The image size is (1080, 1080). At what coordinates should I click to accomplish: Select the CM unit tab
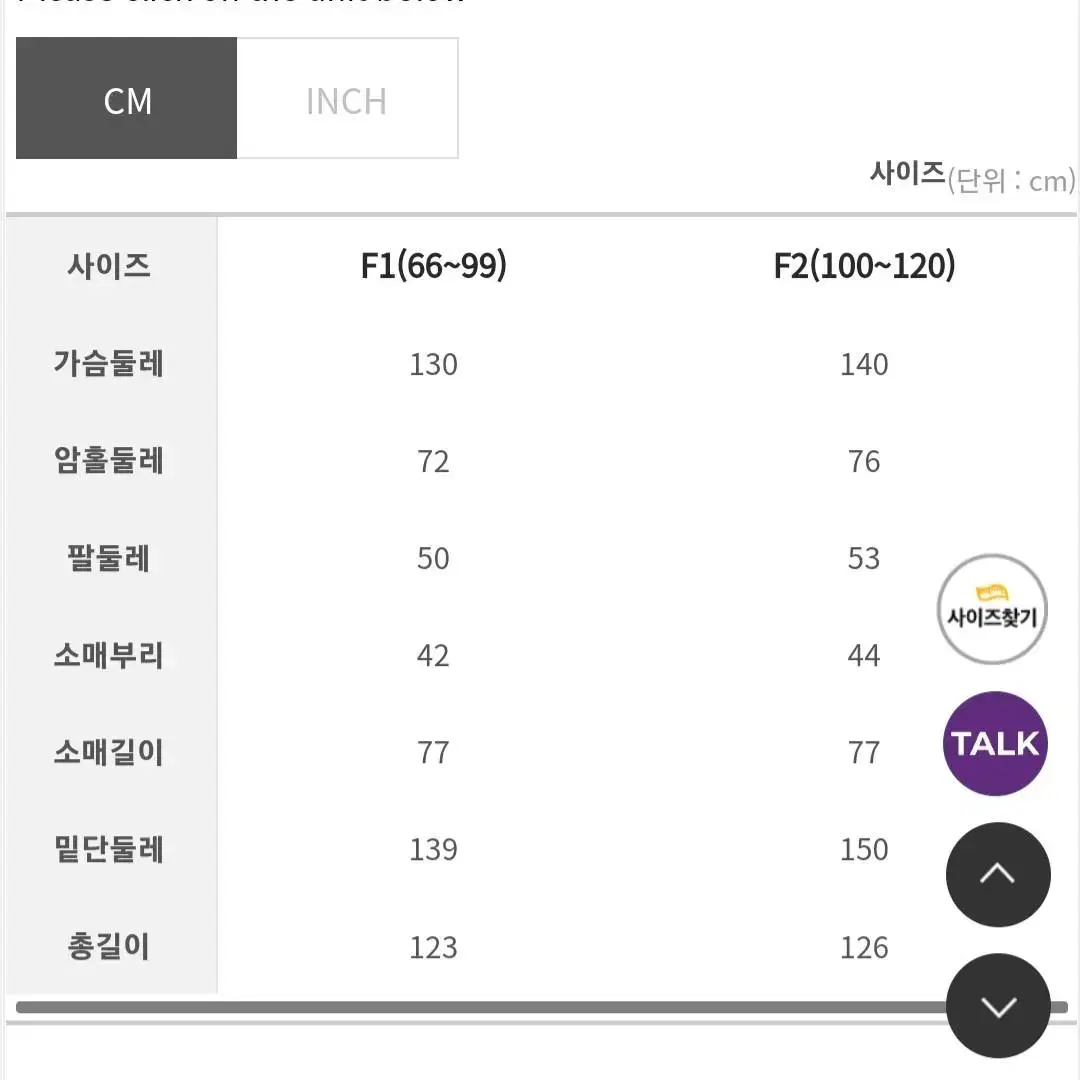coord(127,98)
